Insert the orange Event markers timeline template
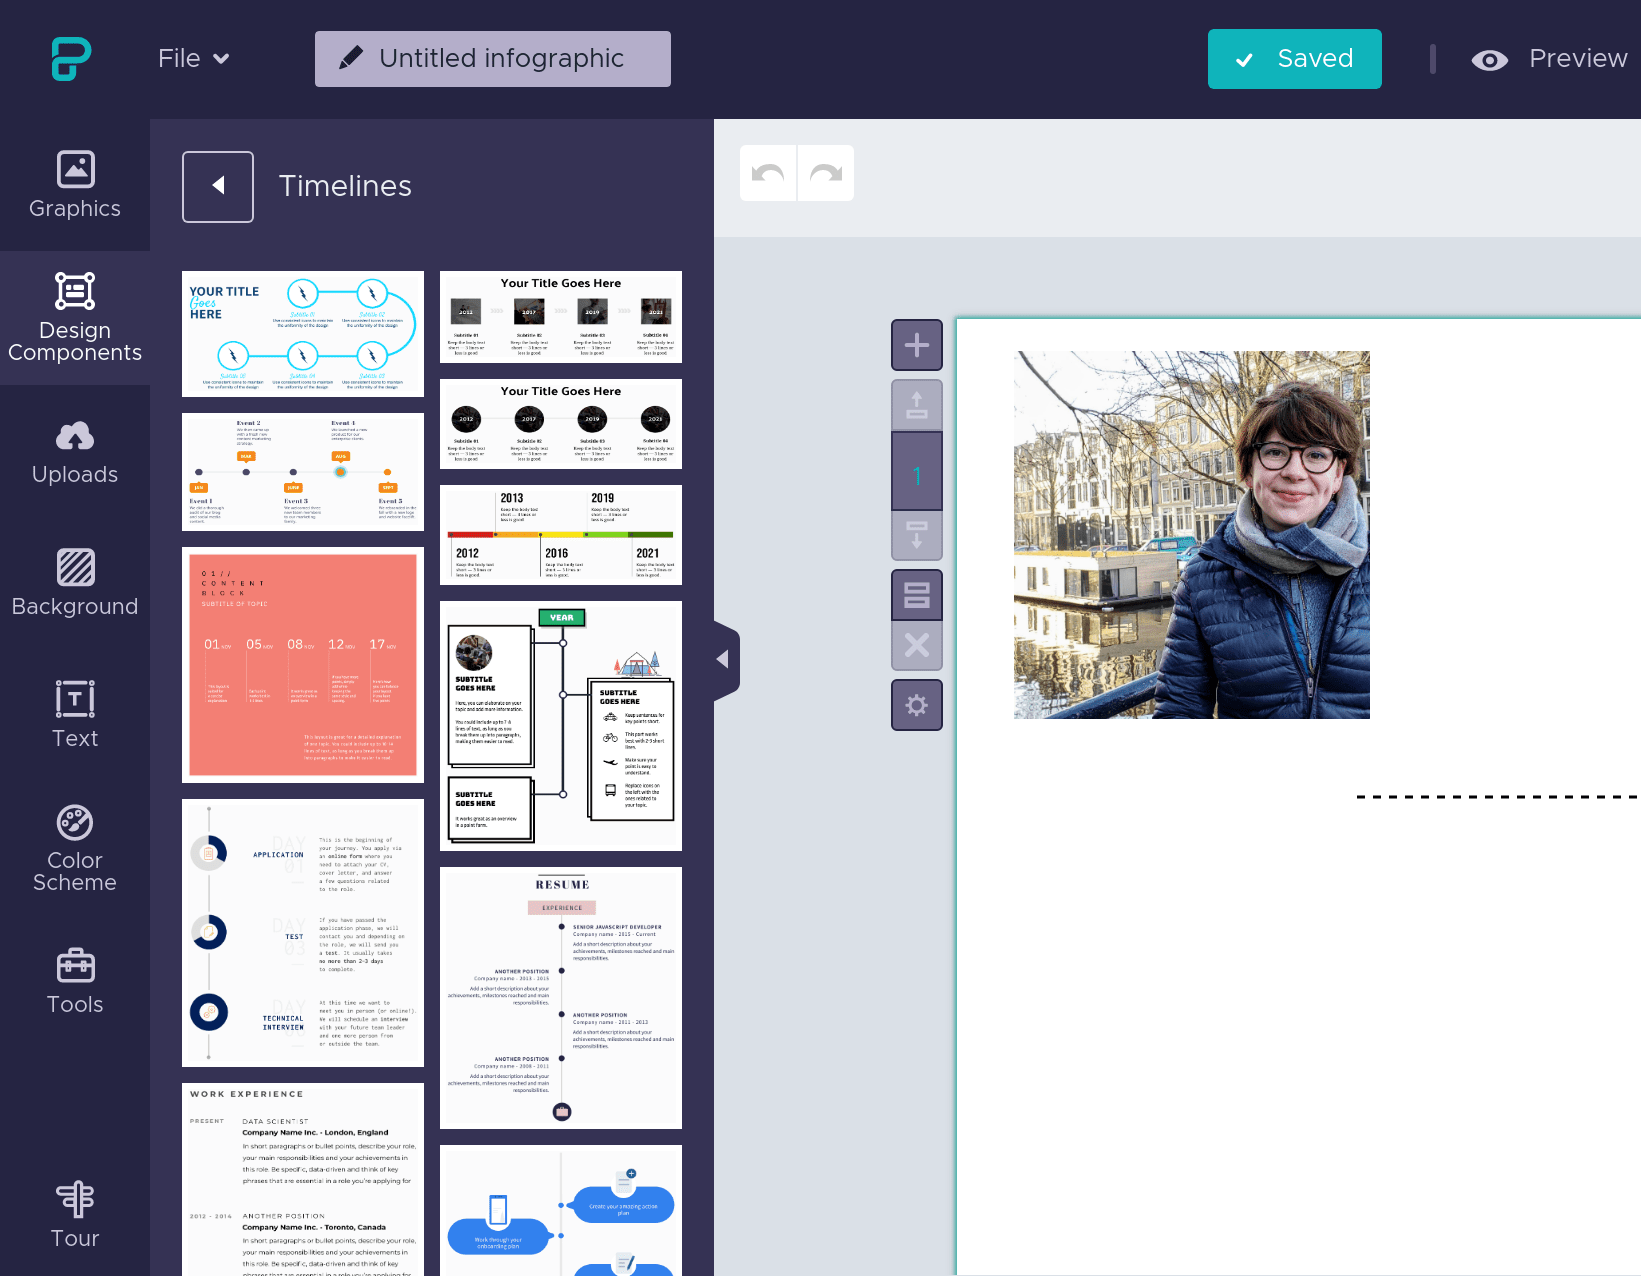 click(303, 472)
